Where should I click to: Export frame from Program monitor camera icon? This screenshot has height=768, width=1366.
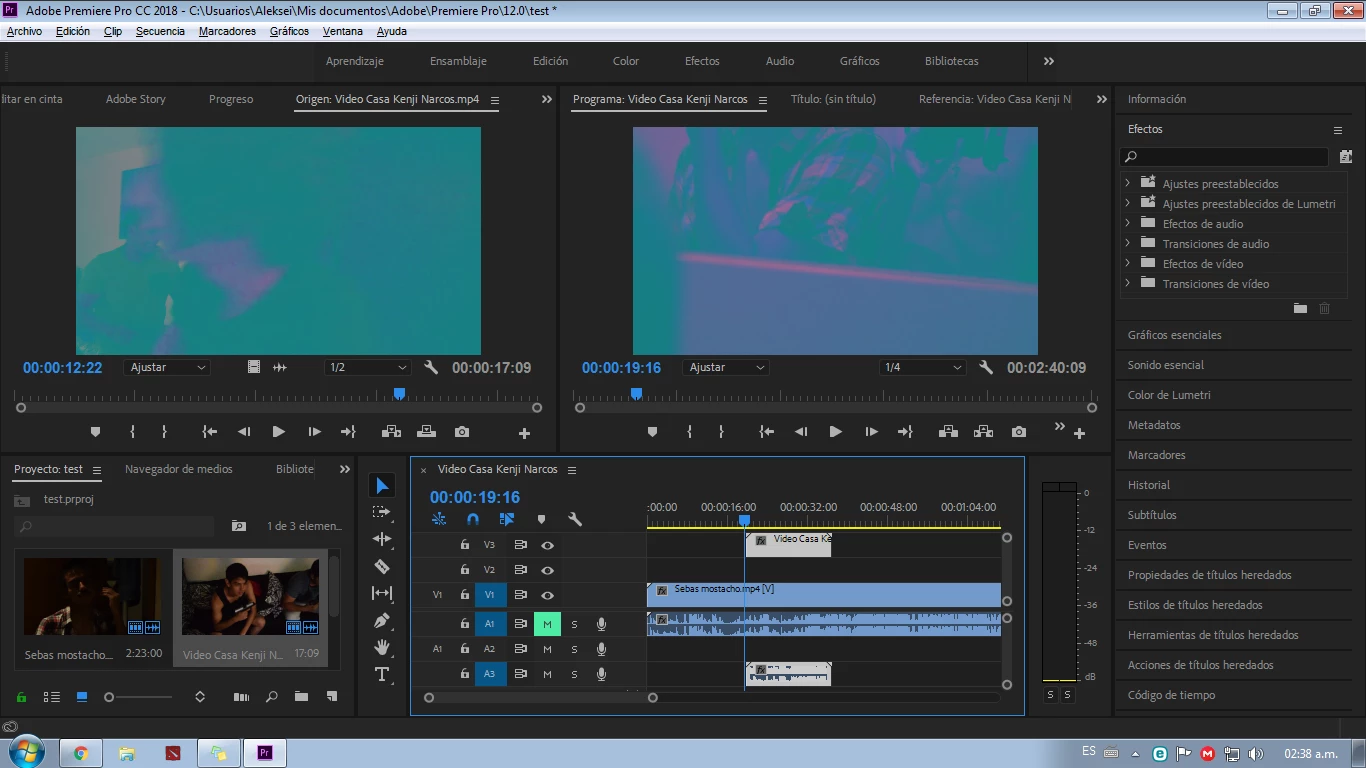[1018, 432]
